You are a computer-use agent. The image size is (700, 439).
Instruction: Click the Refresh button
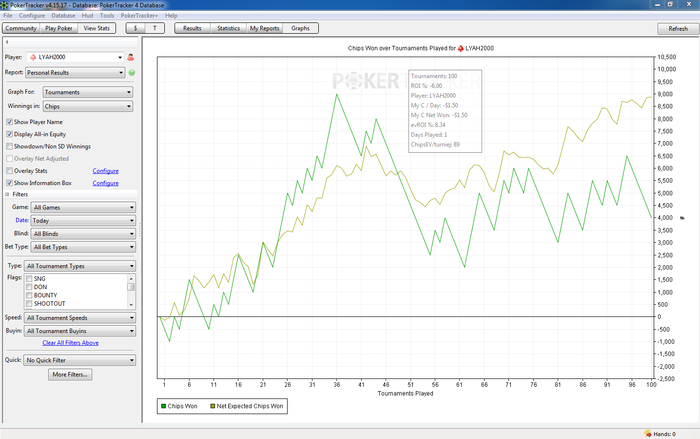point(677,29)
